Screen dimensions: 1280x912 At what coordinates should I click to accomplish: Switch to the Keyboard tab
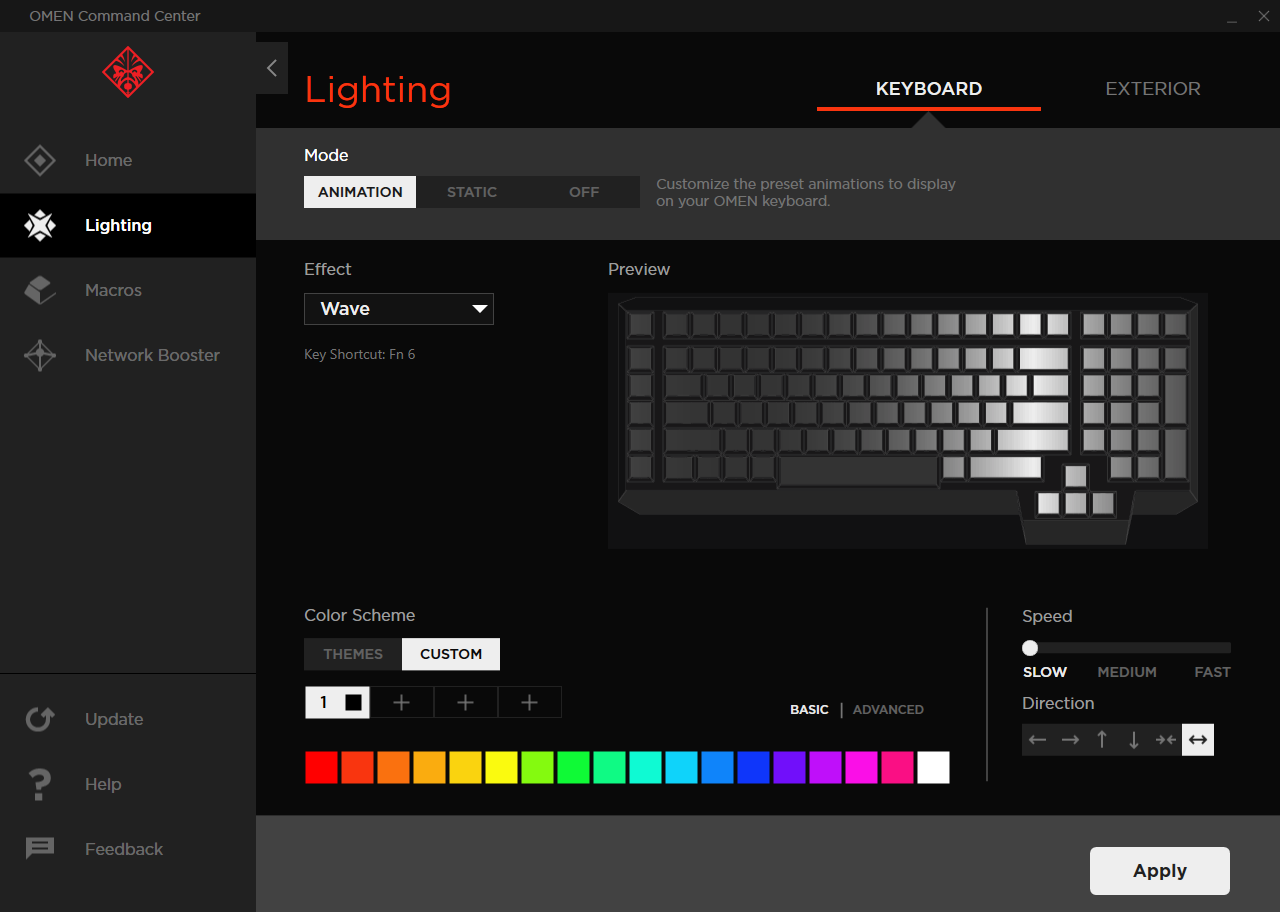[929, 89]
